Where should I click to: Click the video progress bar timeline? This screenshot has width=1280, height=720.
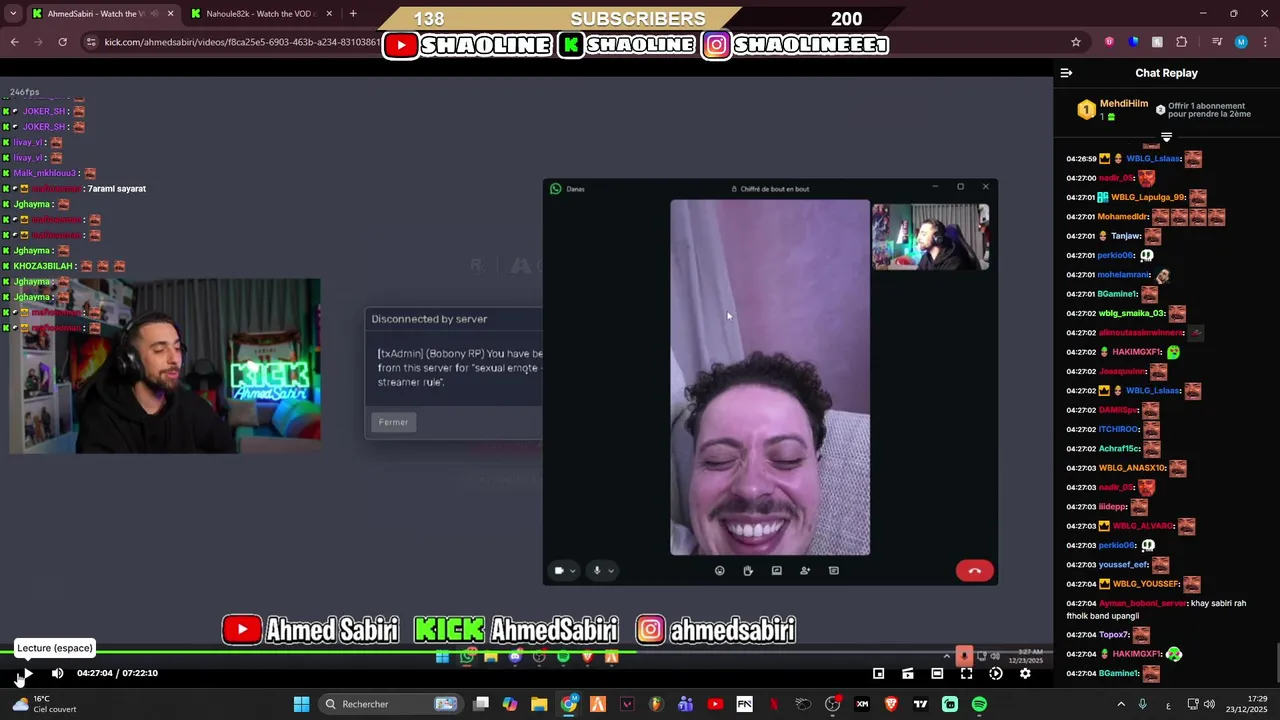coord(526,654)
